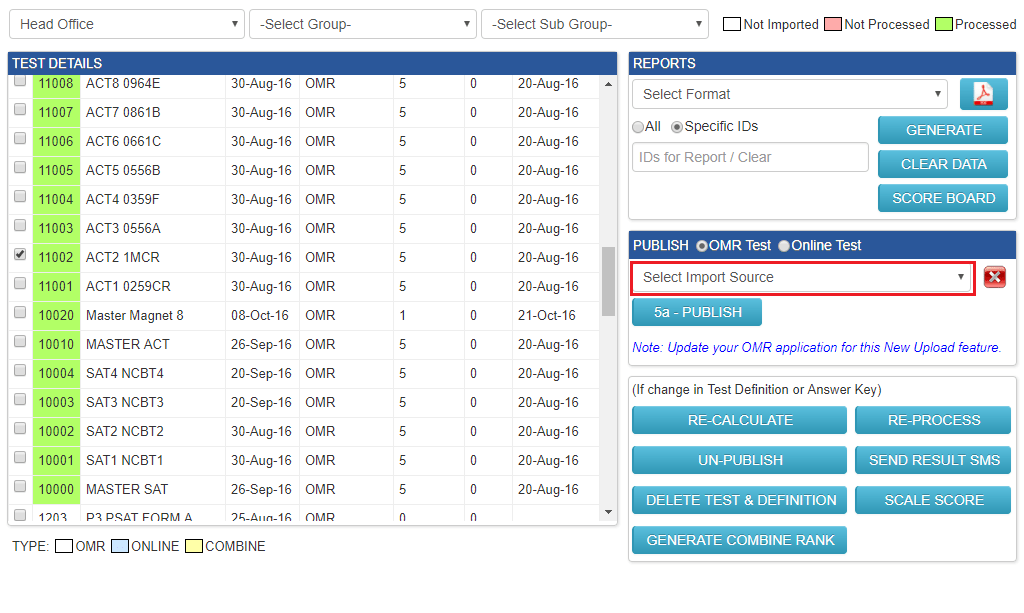
Task: Click the RE-PROCESS button
Action: [933, 420]
